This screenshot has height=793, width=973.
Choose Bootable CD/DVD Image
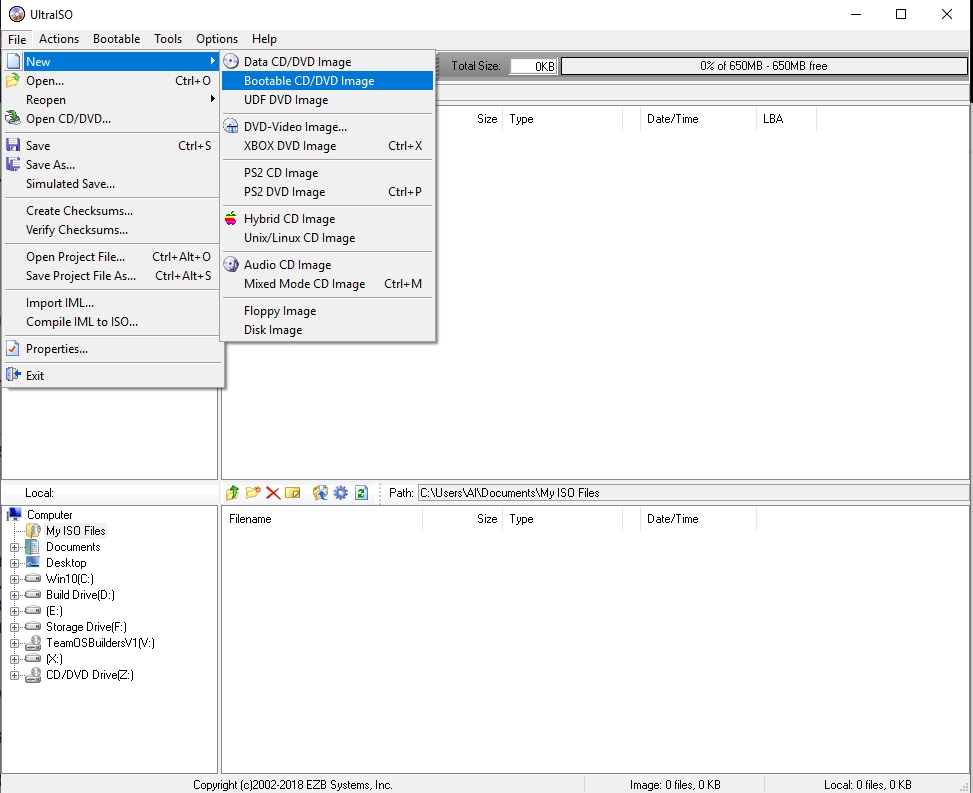327,81
